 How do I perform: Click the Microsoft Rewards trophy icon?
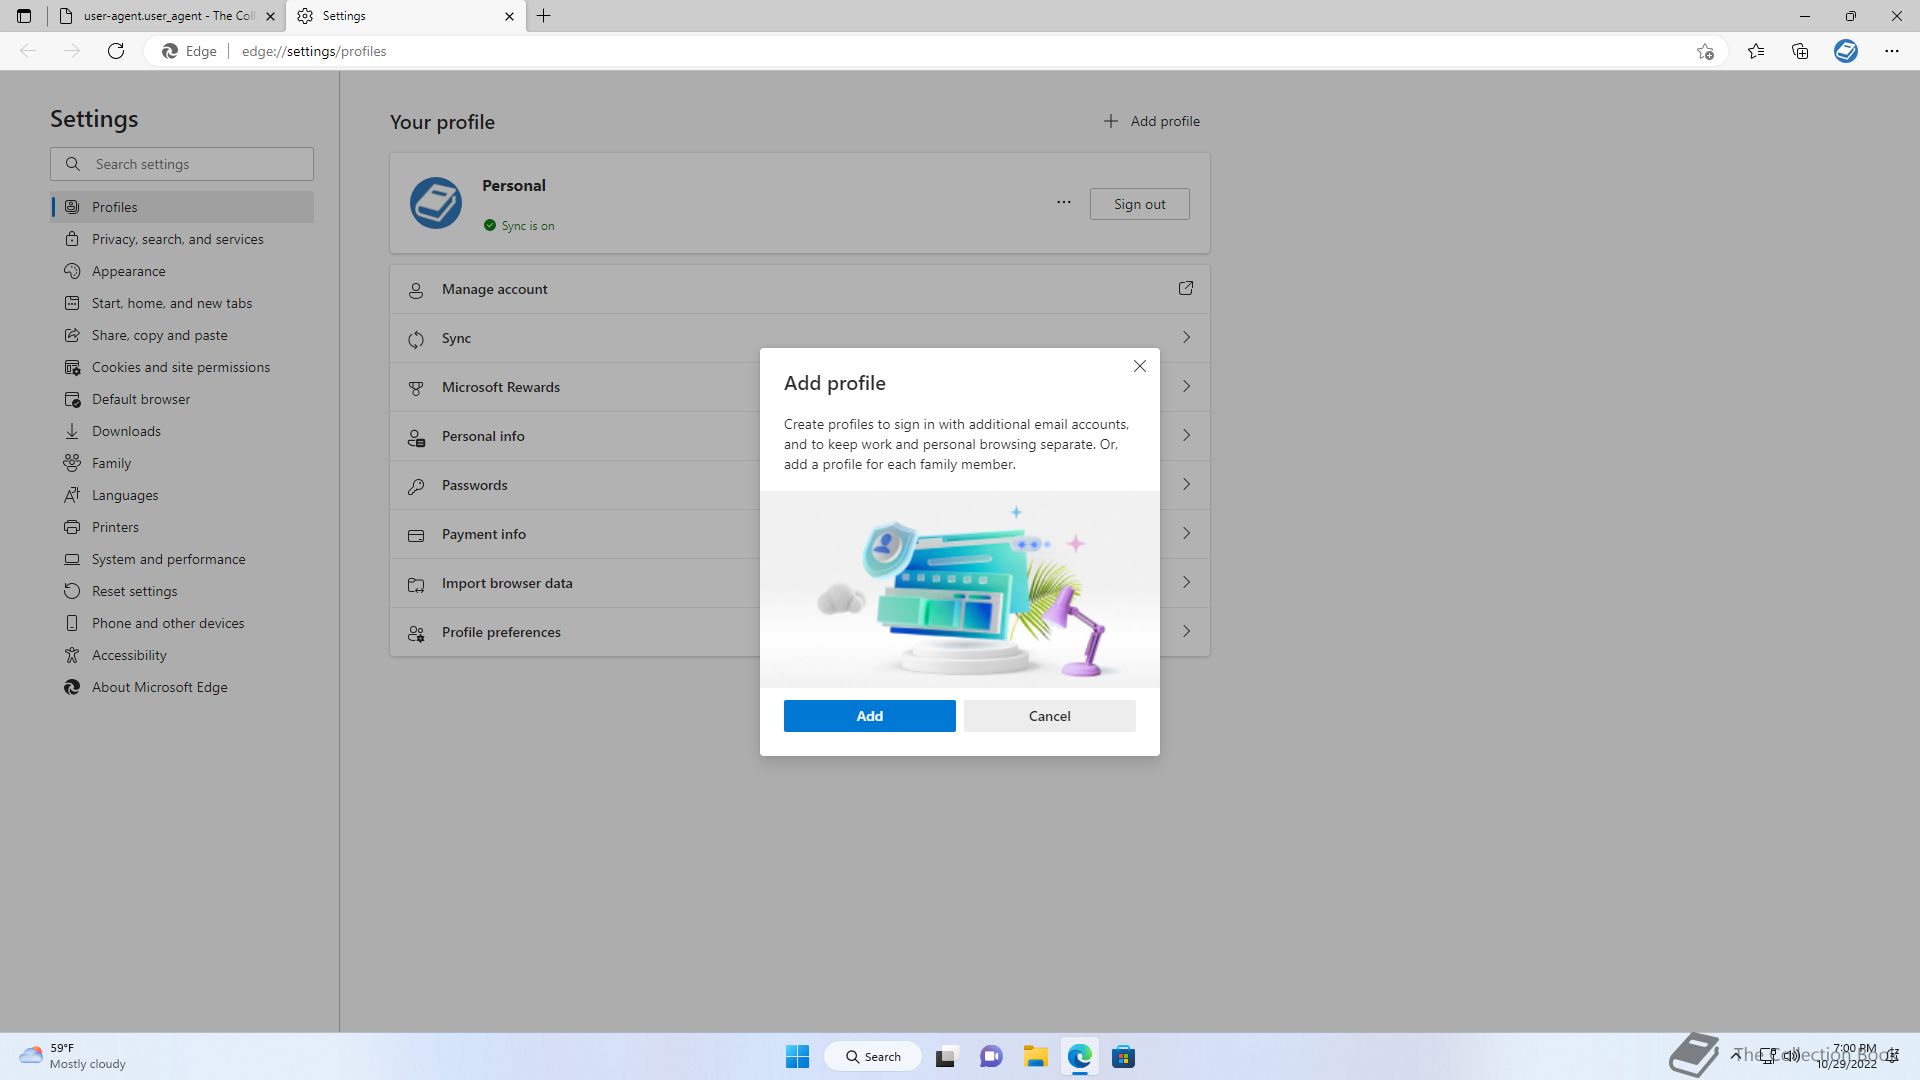(416, 388)
